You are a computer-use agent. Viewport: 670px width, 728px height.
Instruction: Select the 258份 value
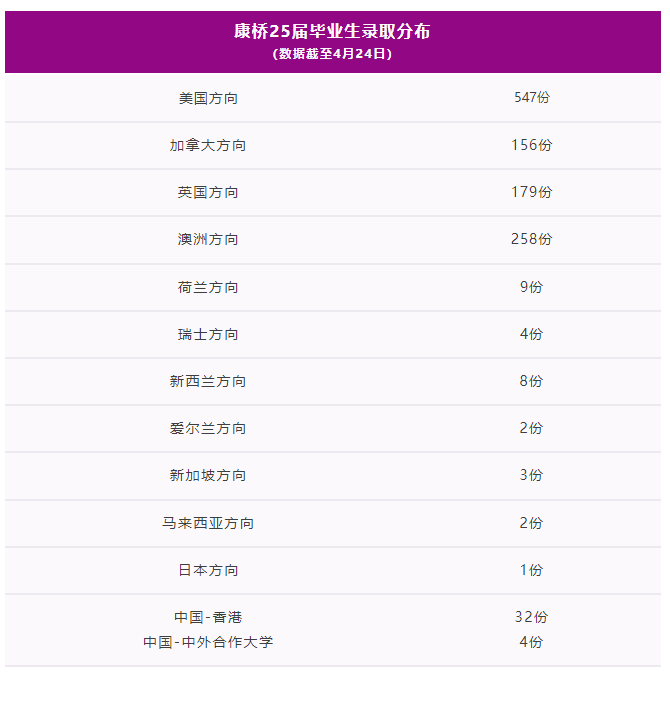click(532, 239)
